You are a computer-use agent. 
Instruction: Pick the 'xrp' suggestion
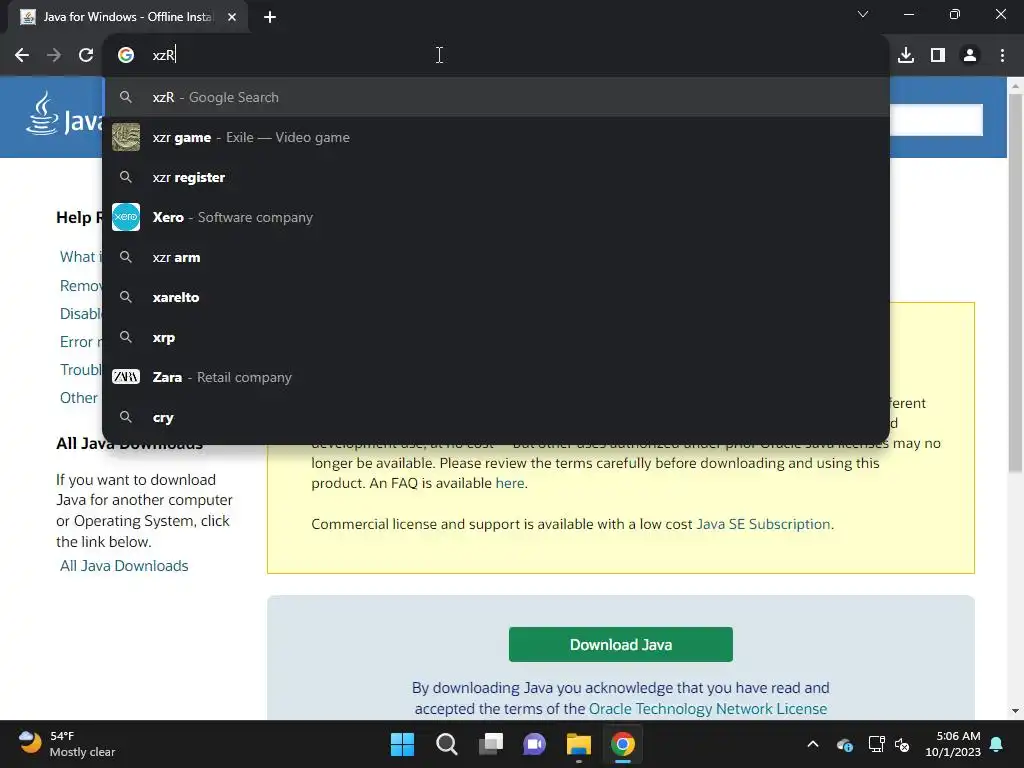pyautogui.click(x=496, y=338)
